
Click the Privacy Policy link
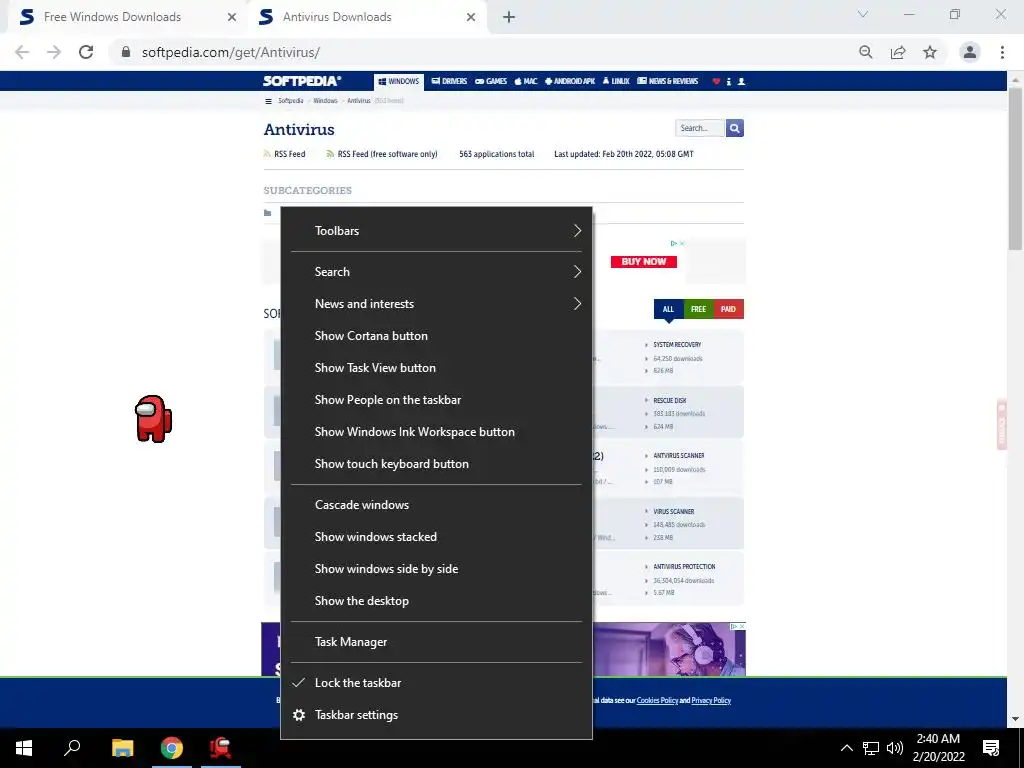click(x=711, y=700)
